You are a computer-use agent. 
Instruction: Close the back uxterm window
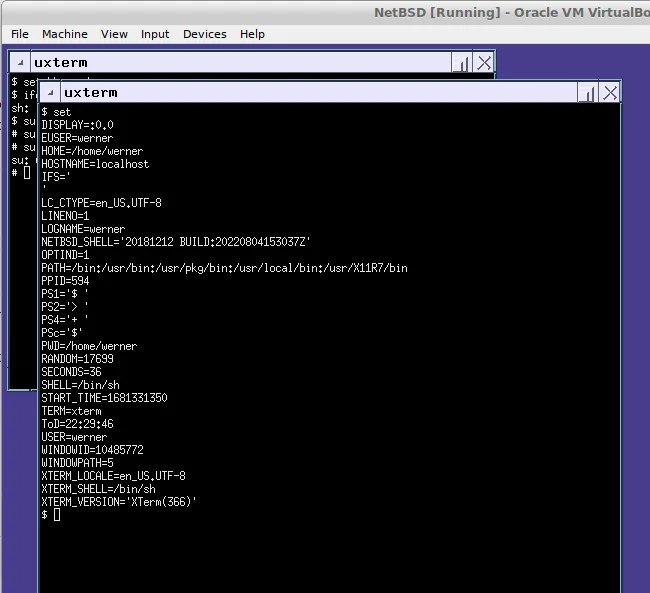coord(484,63)
